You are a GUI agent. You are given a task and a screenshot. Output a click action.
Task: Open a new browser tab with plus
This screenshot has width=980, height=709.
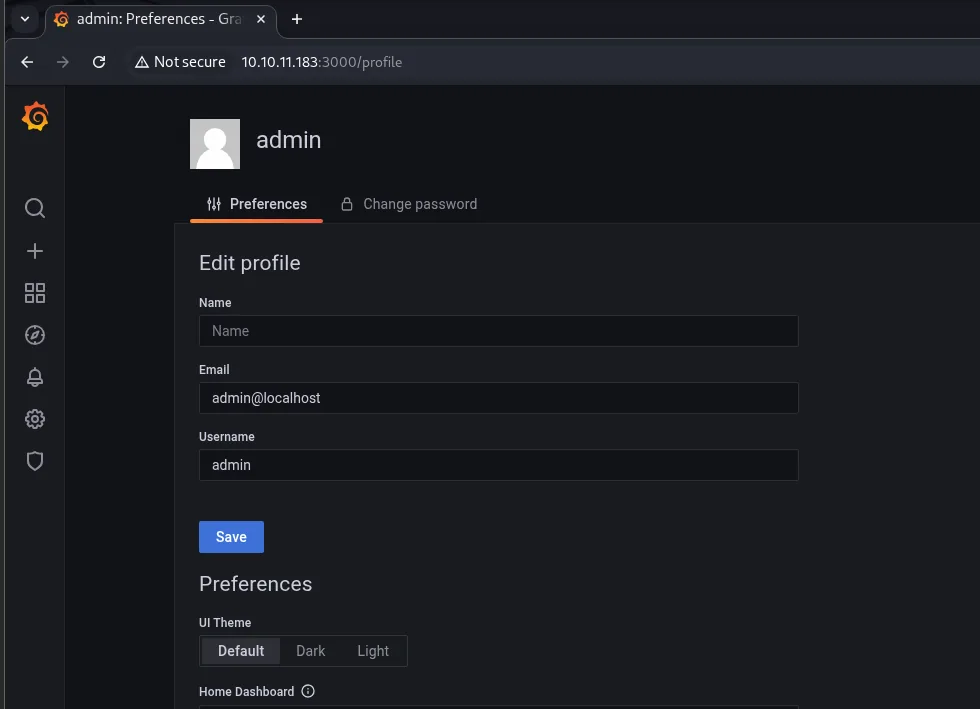click(297, 19)
